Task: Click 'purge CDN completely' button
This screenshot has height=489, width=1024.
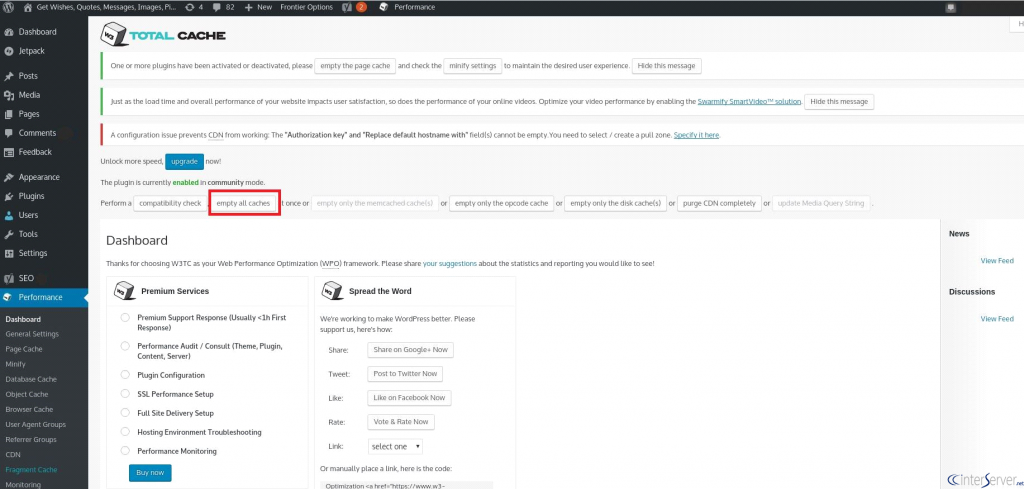Action: click(719, 203)
